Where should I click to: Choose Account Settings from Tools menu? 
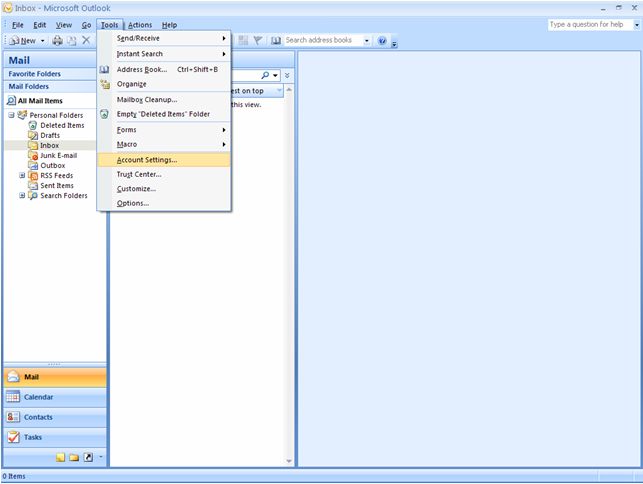pos(146,160)
